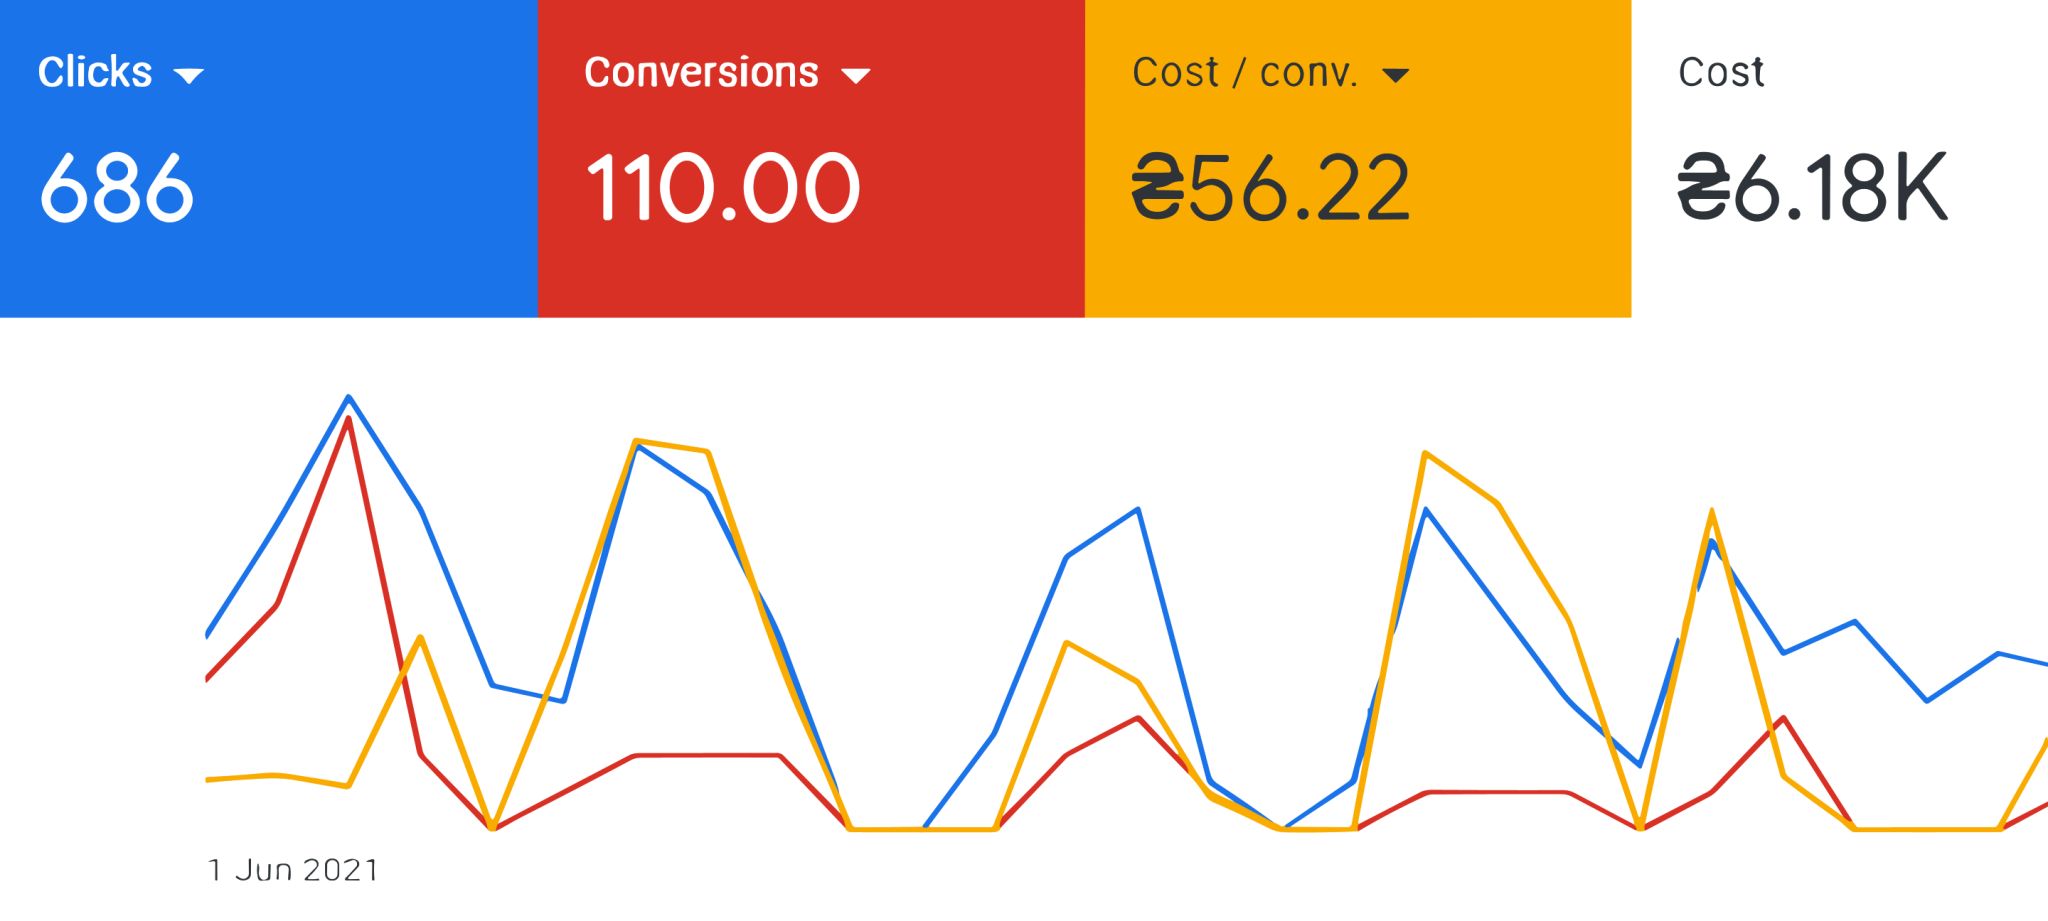Image resolution: width=2048 pixels, height=921 pixels.
Task: Click the 110.00 conversions value
Action: (722, 188)
